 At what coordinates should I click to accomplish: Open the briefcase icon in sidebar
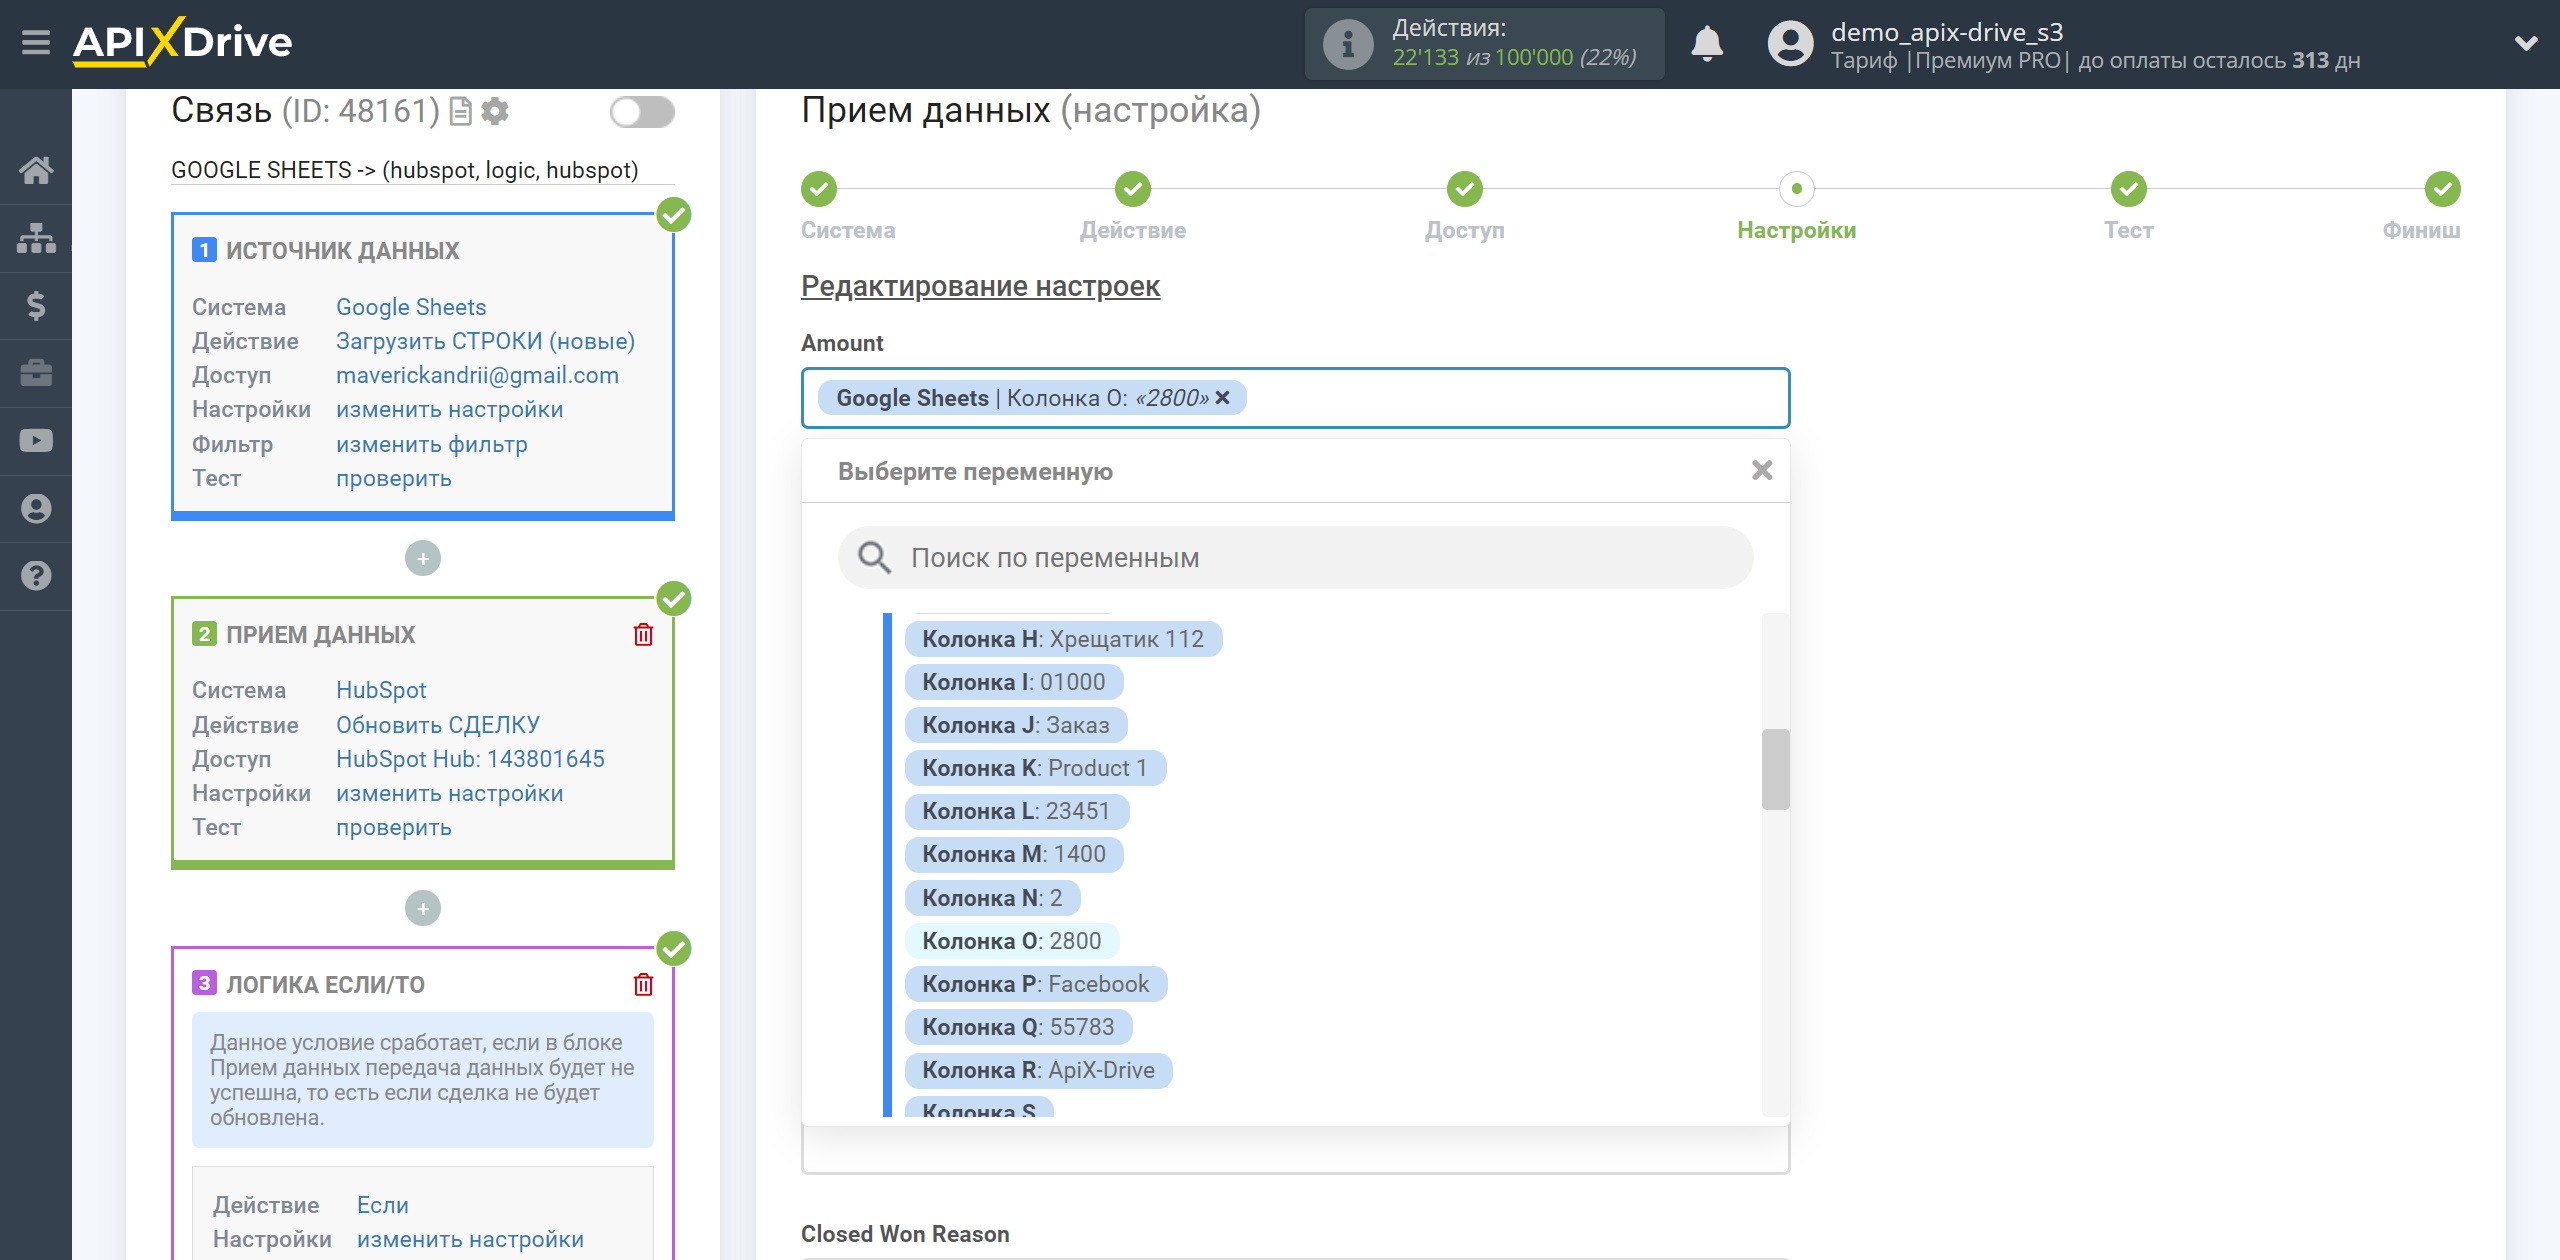coord(36,373)
